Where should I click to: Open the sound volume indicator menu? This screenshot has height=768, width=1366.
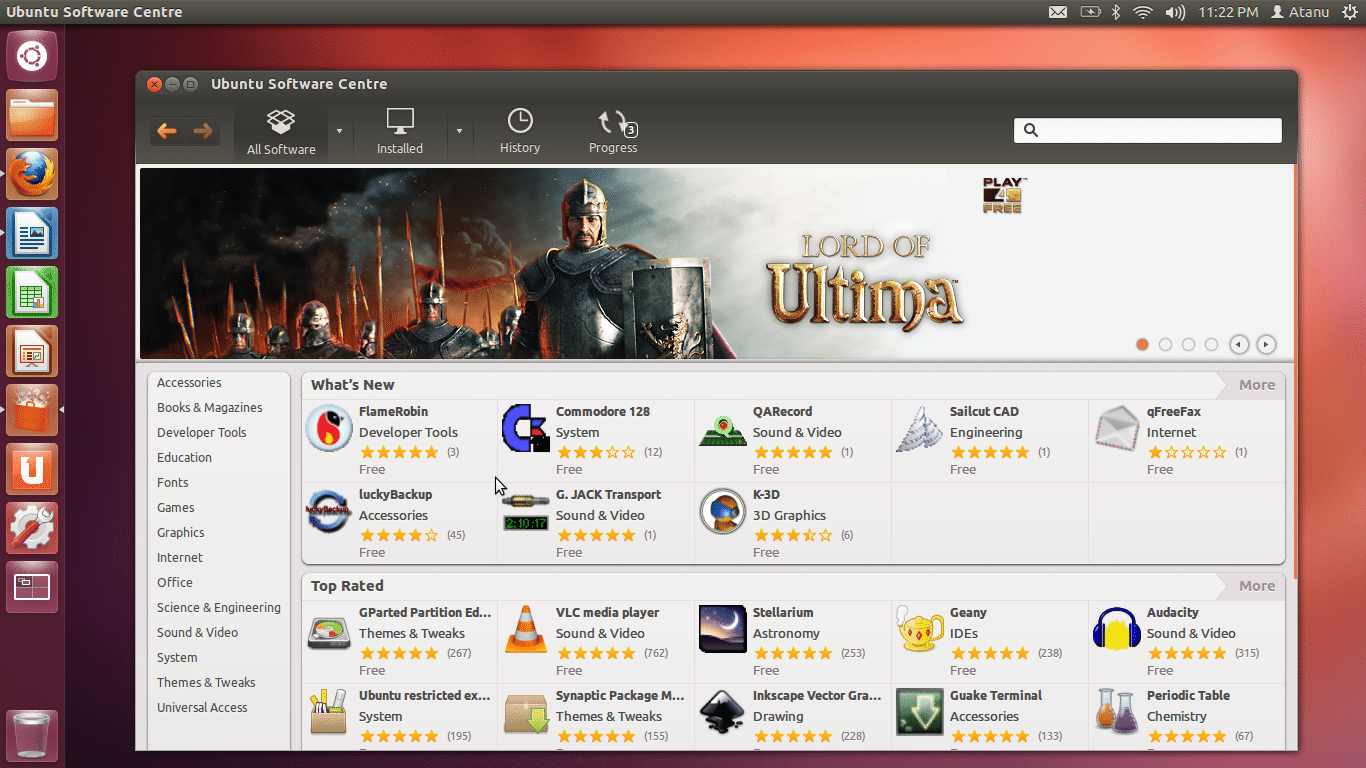pos(1175,12)
